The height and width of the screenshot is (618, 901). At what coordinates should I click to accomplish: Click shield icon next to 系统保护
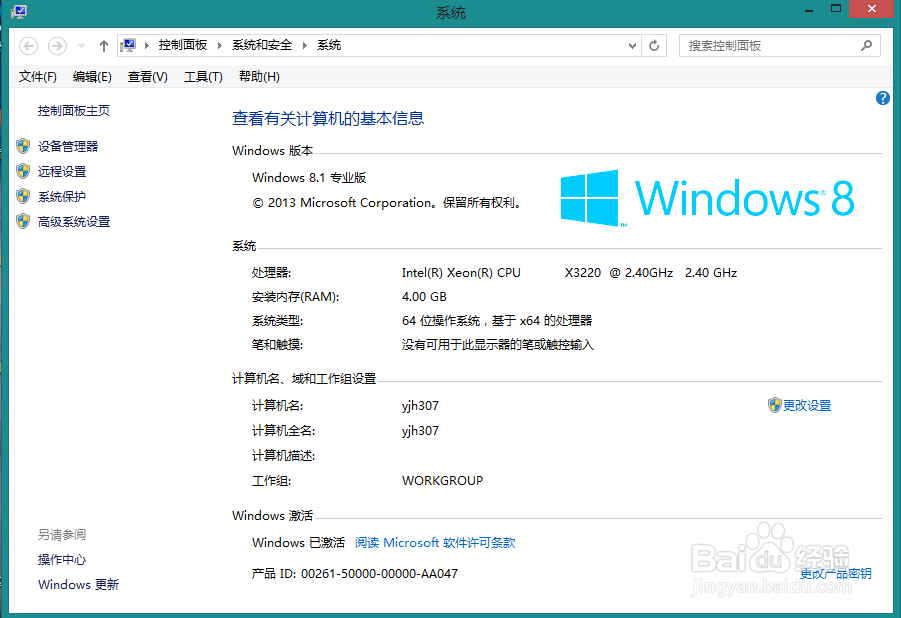(23, 196)
